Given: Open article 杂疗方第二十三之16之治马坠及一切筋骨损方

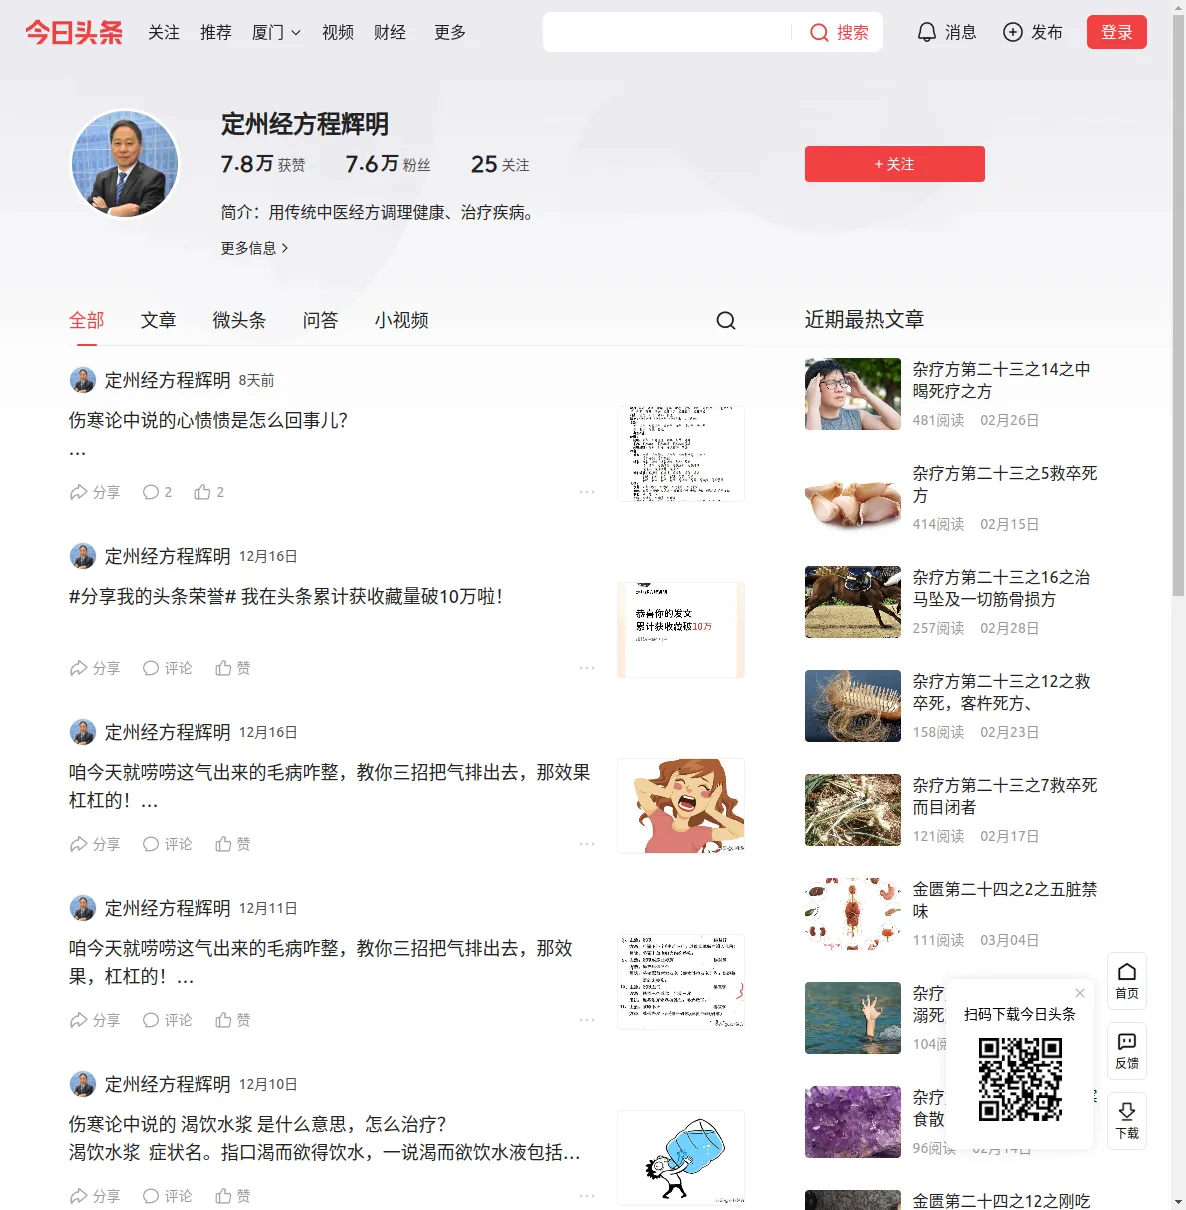Looking at the screenshot, I should 1002,588.
